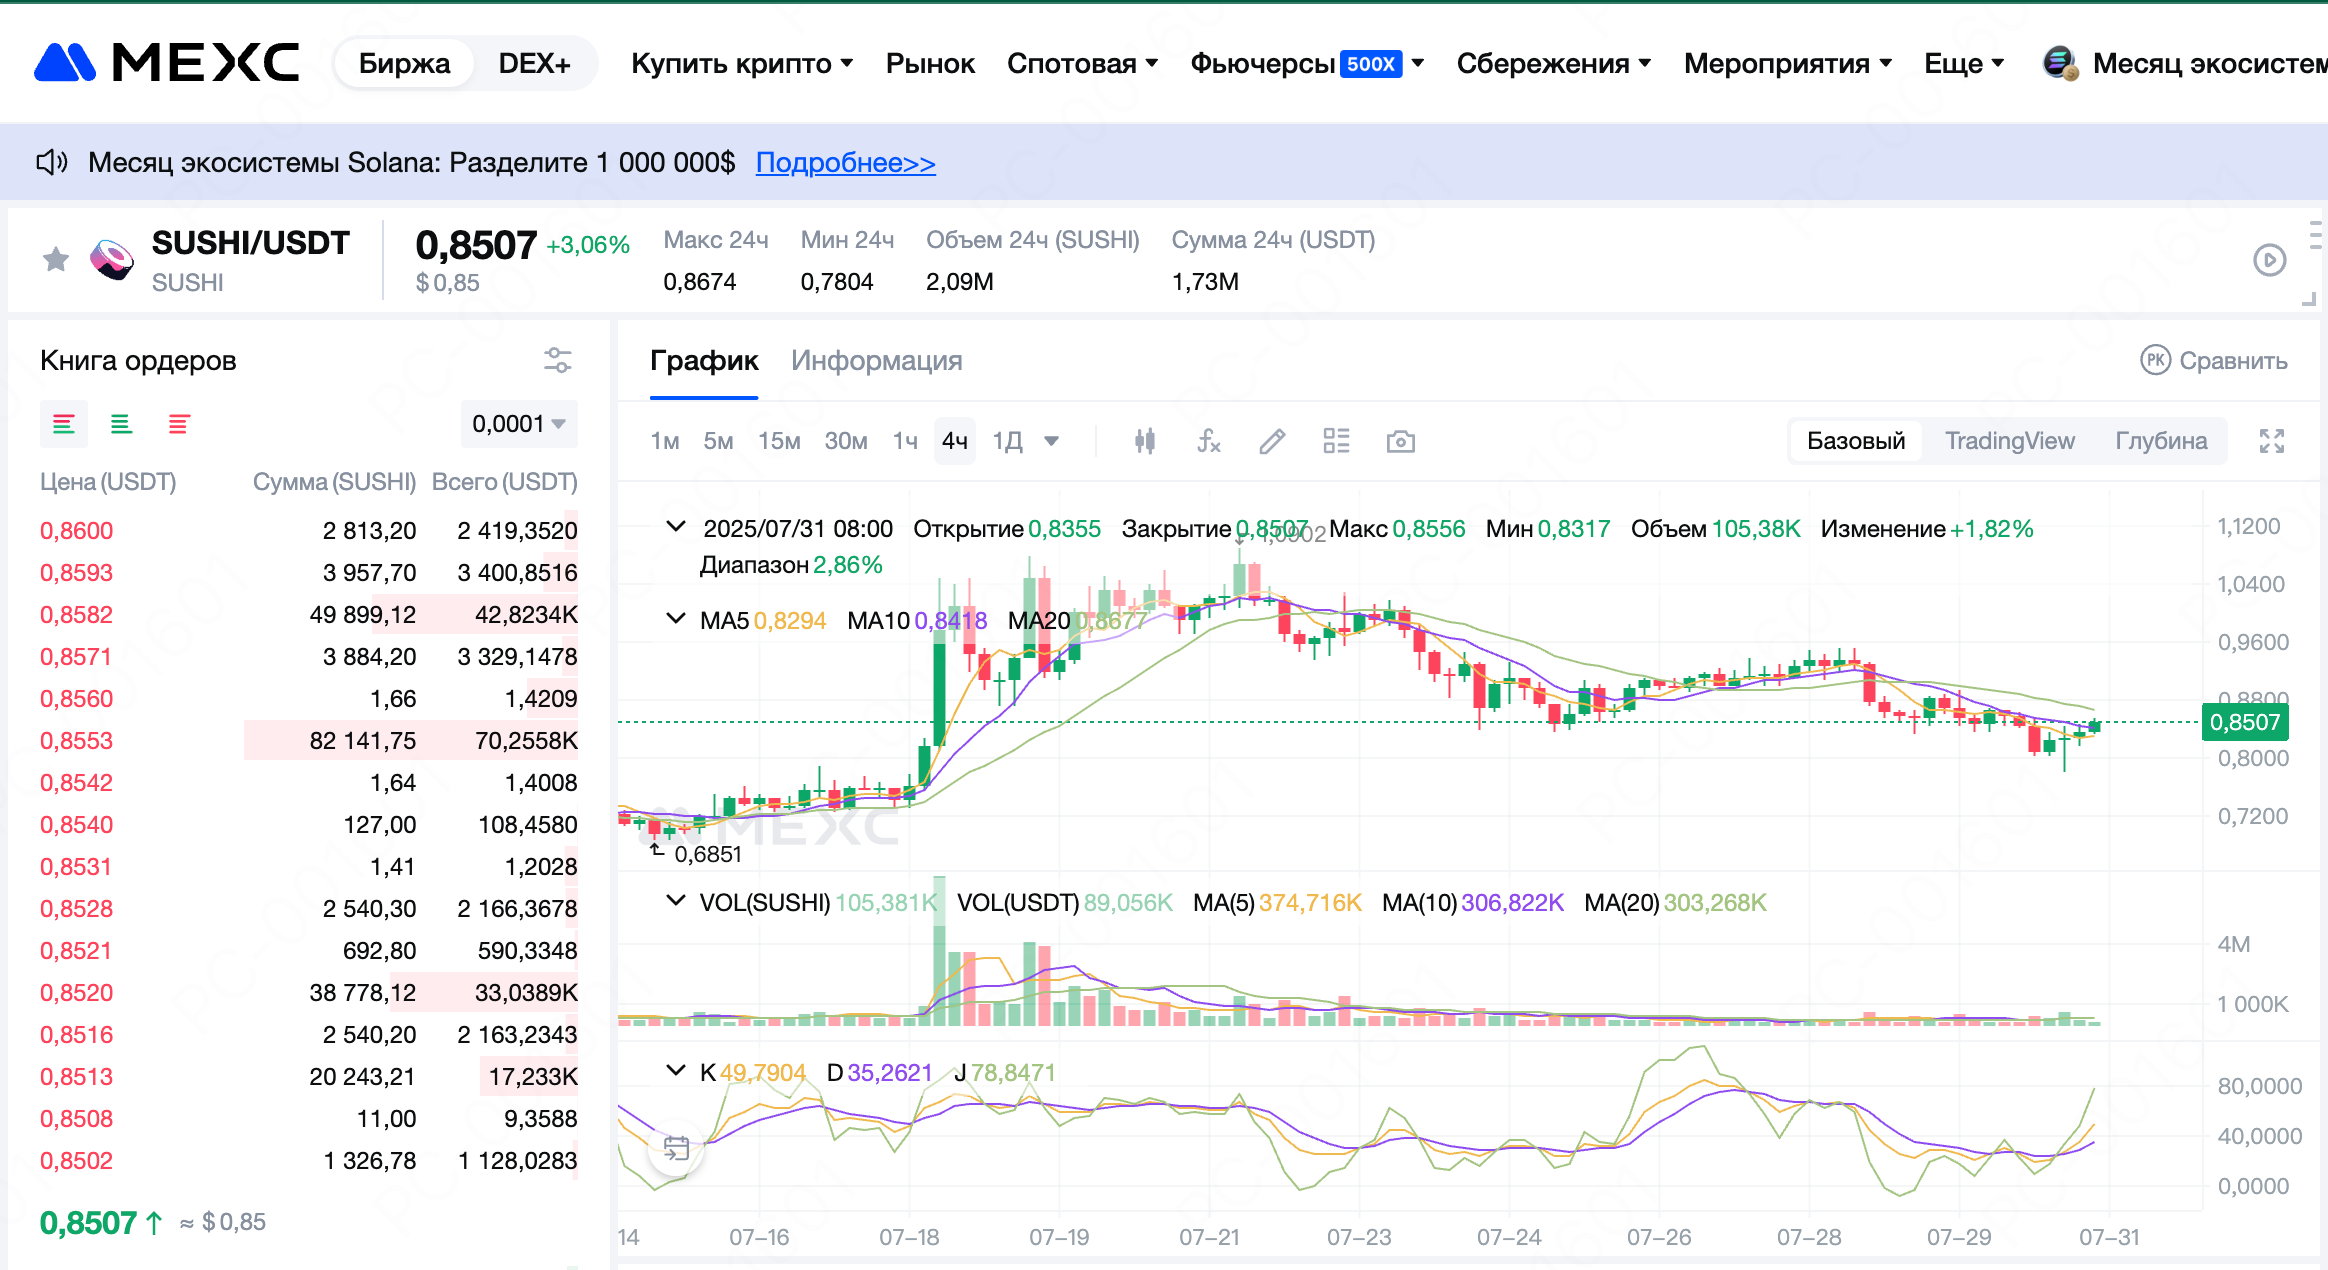Click ask price 0,8520 row
2328x1270 pixels.
(x=309, y=992)
